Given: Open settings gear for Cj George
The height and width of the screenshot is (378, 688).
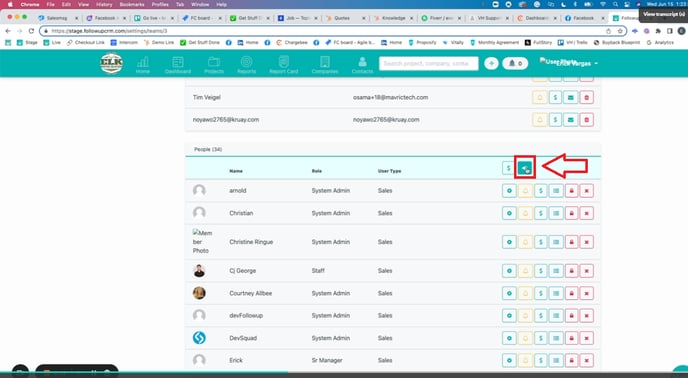Looking at the screenshot, I should (509, 271).
